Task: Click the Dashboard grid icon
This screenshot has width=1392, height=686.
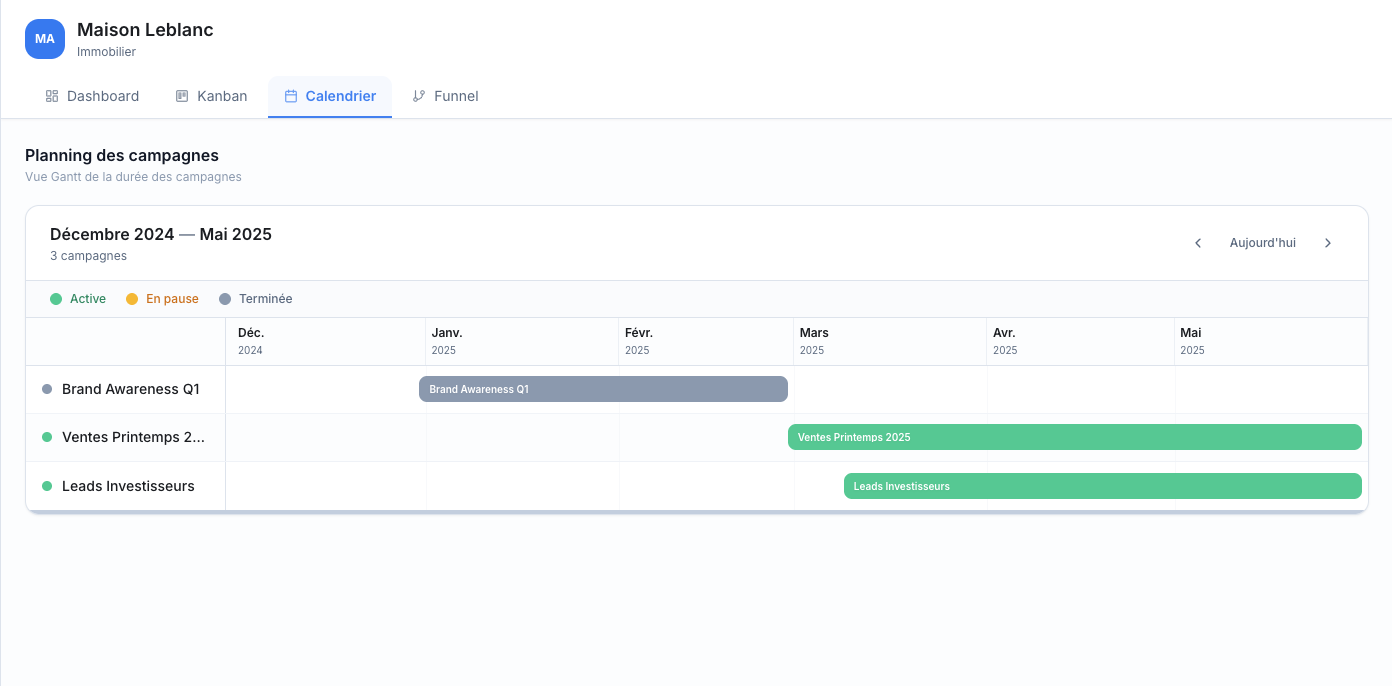Action: (52, 96)
